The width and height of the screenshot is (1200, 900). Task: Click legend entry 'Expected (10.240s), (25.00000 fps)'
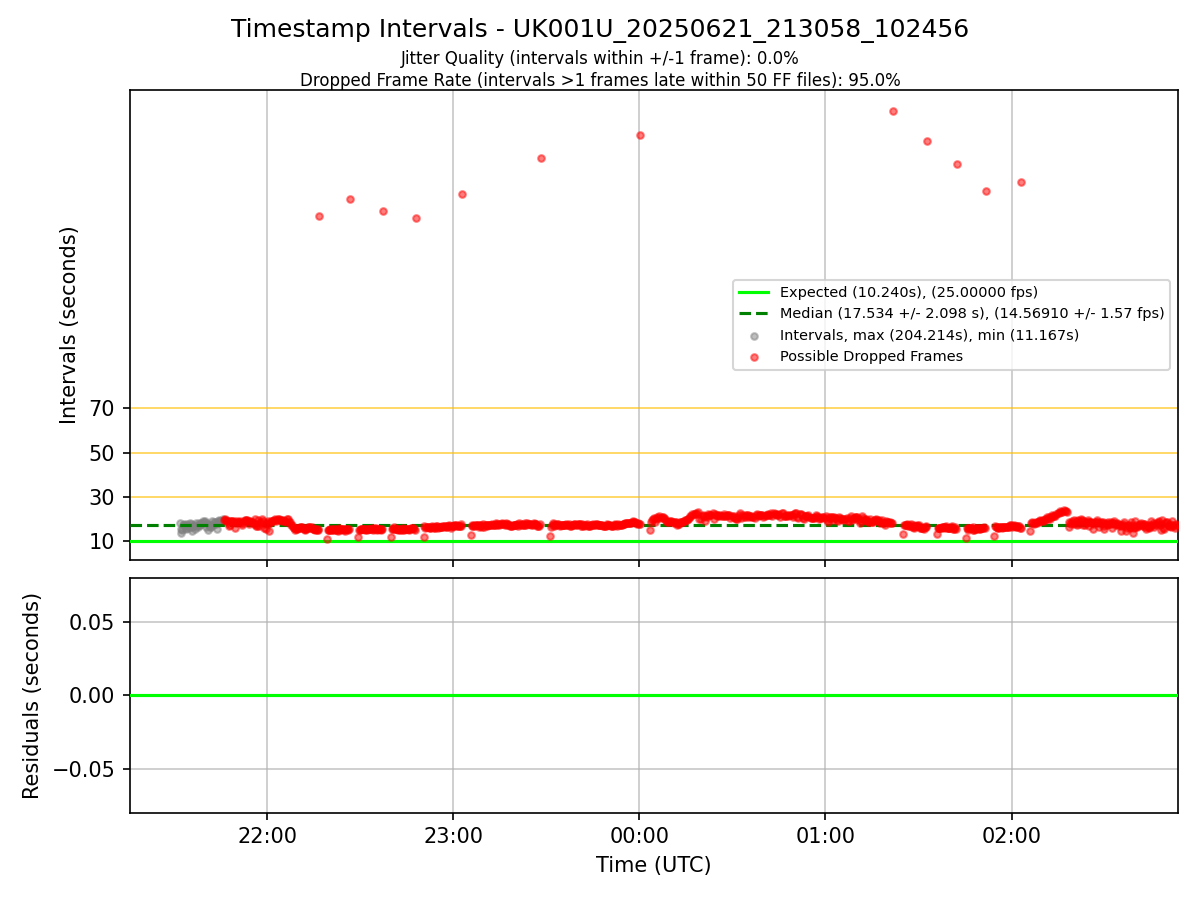tap(909, 293)
